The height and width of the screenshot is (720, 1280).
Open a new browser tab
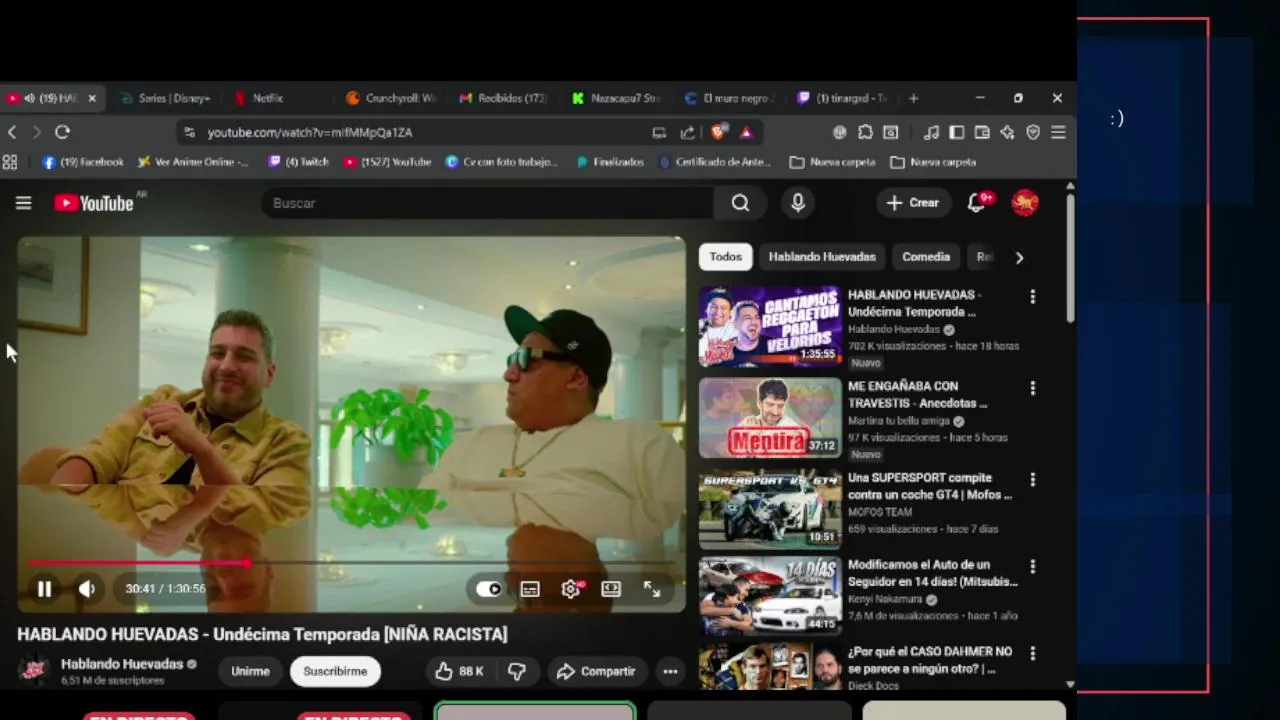913,98
